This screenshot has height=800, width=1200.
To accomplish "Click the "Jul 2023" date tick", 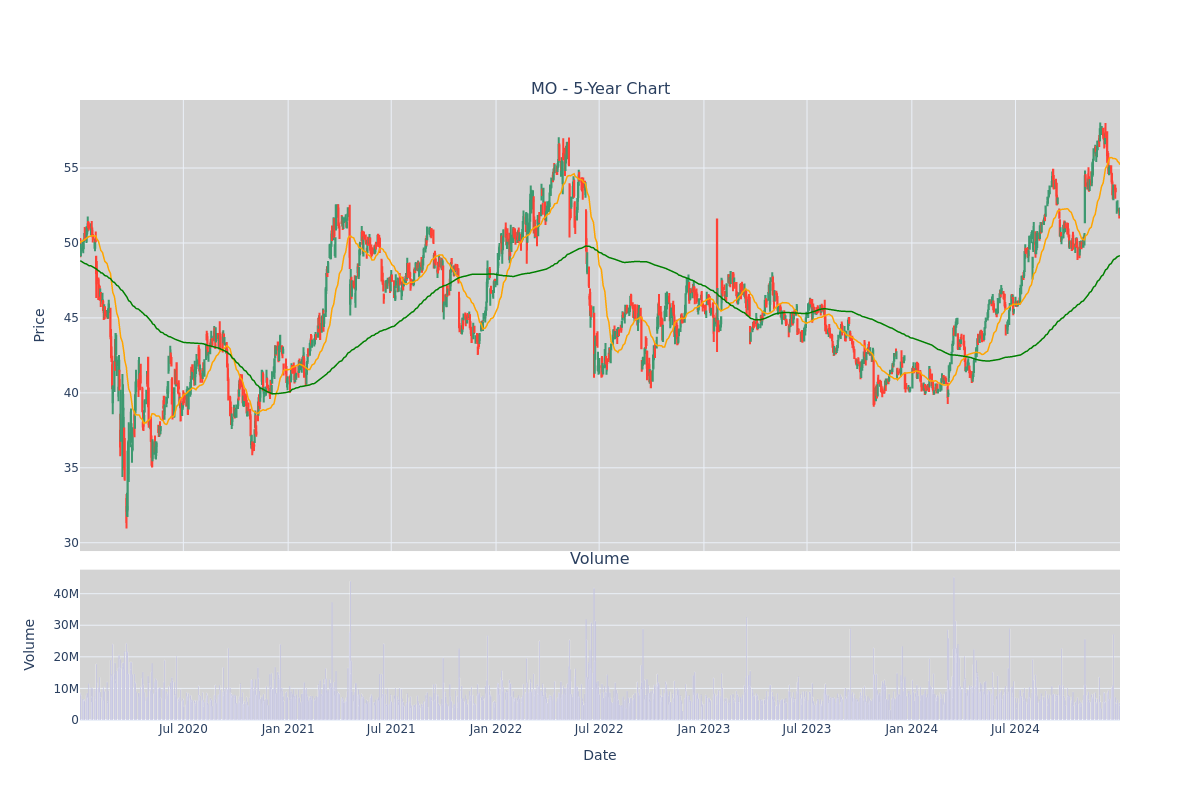I will 807,729.
